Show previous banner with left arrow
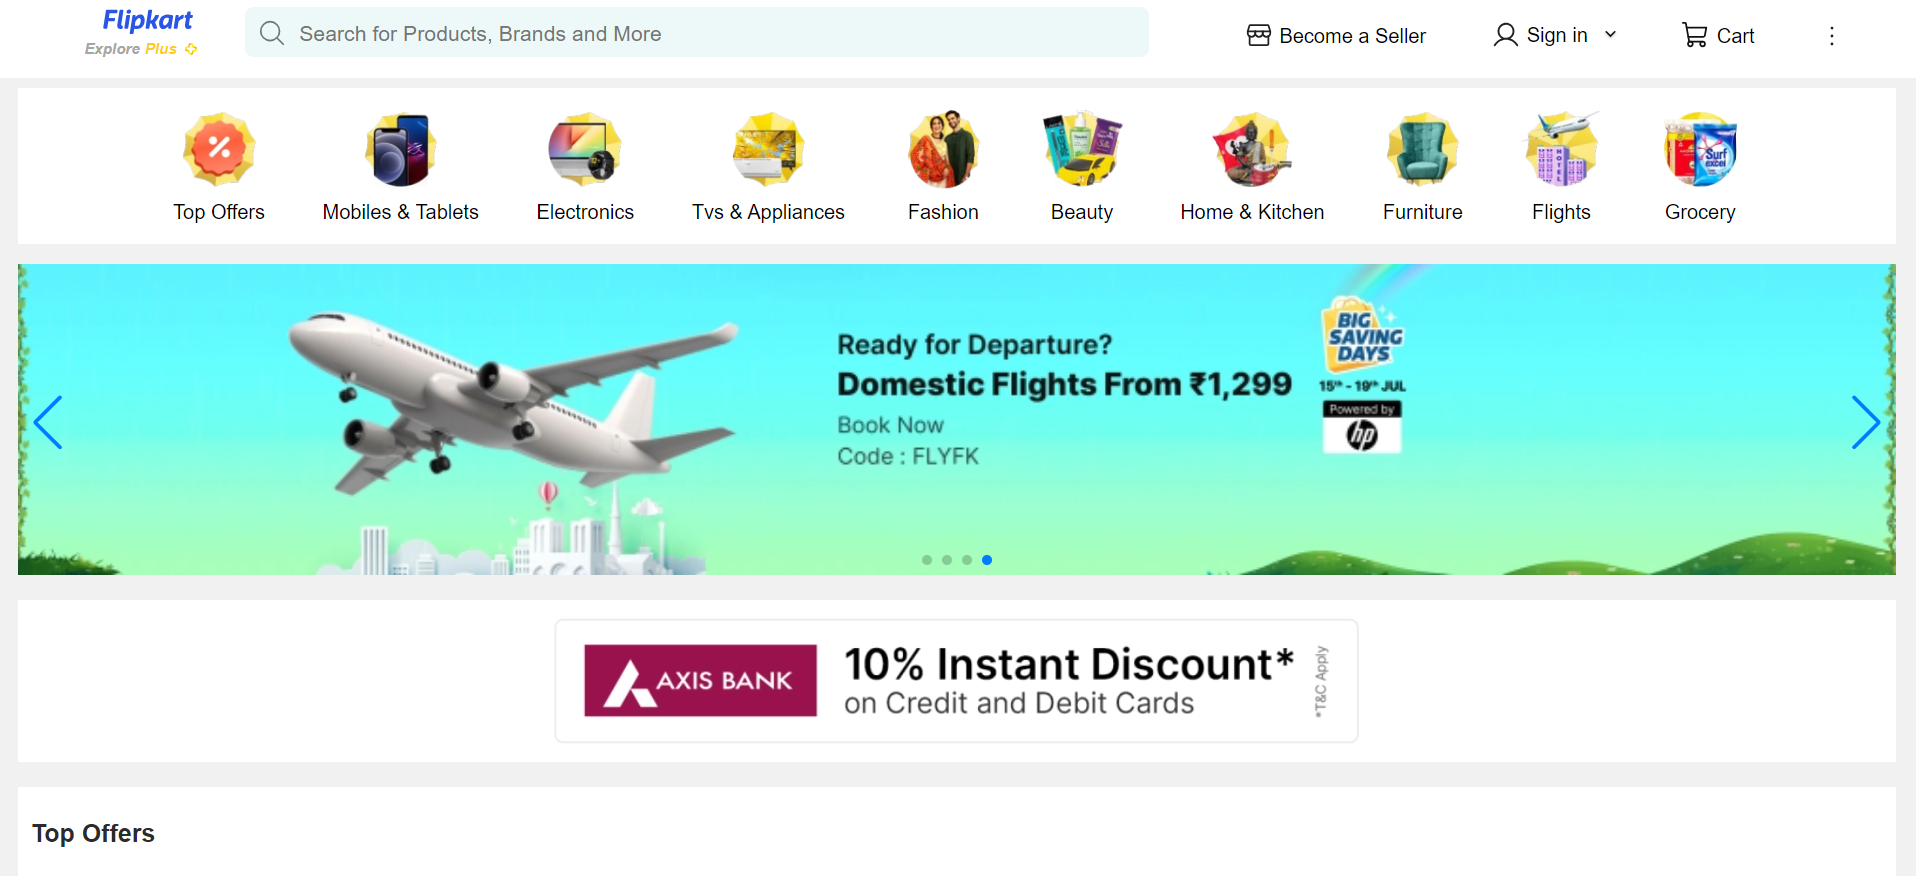Screen dimensions: 1916x876 [48, 422]
